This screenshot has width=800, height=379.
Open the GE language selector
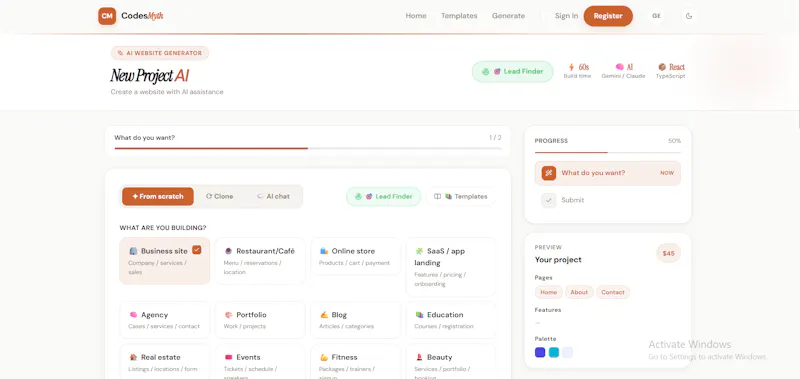pos(656,16)
